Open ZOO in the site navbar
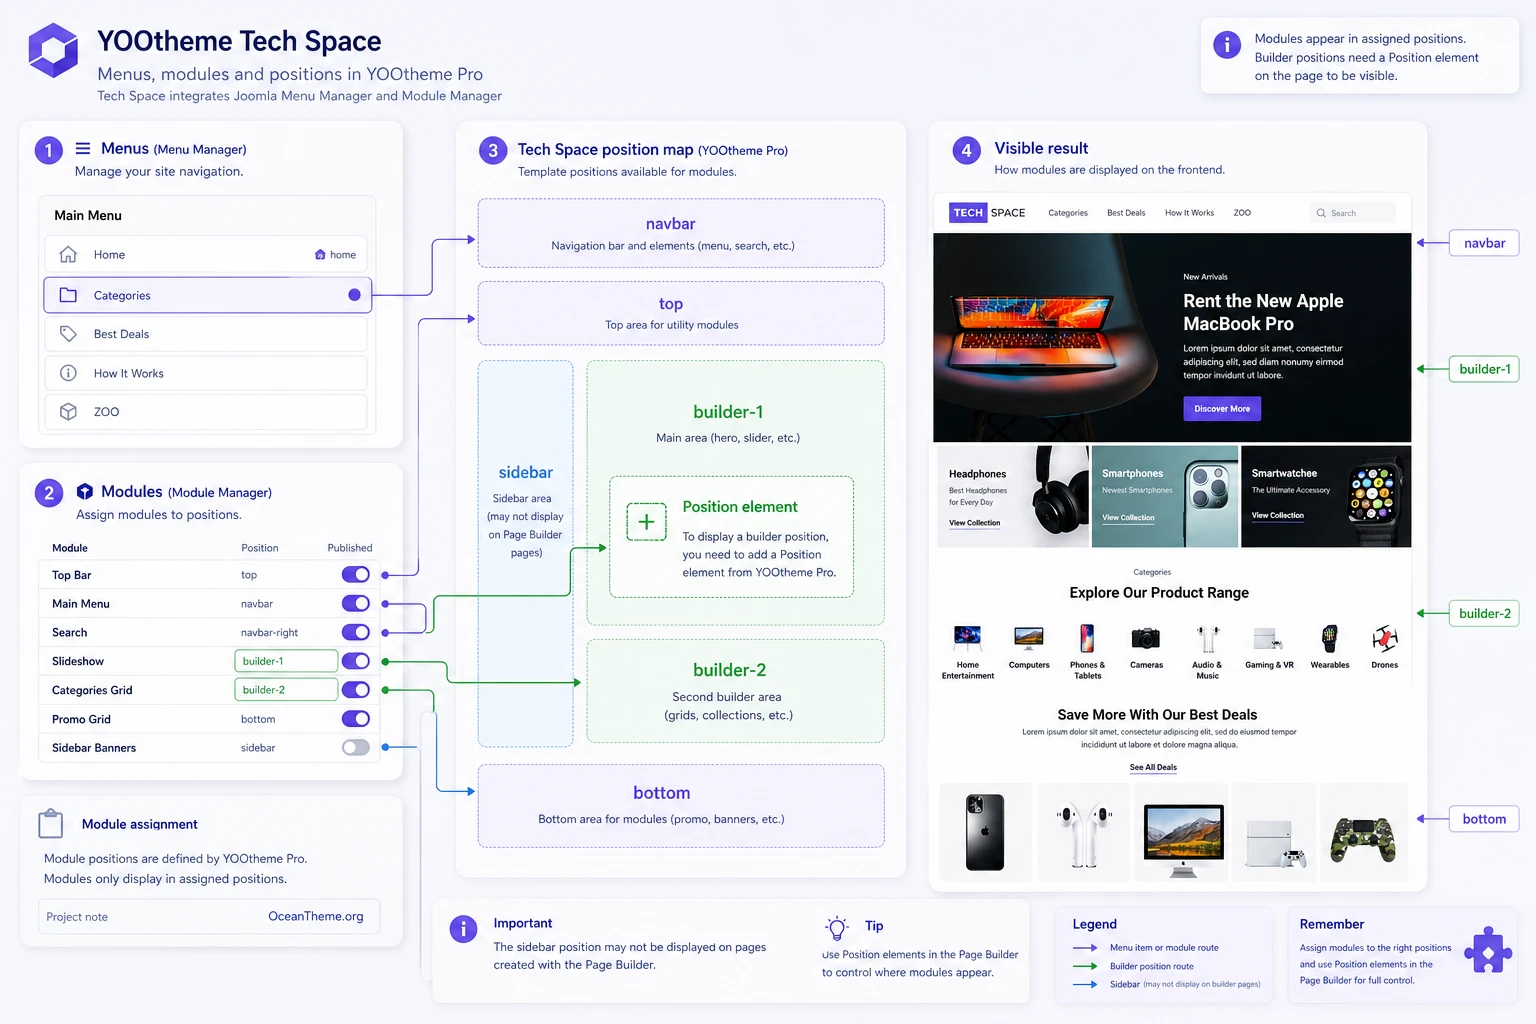Screen dimensions: 1536x1024 pos(1242,213)
